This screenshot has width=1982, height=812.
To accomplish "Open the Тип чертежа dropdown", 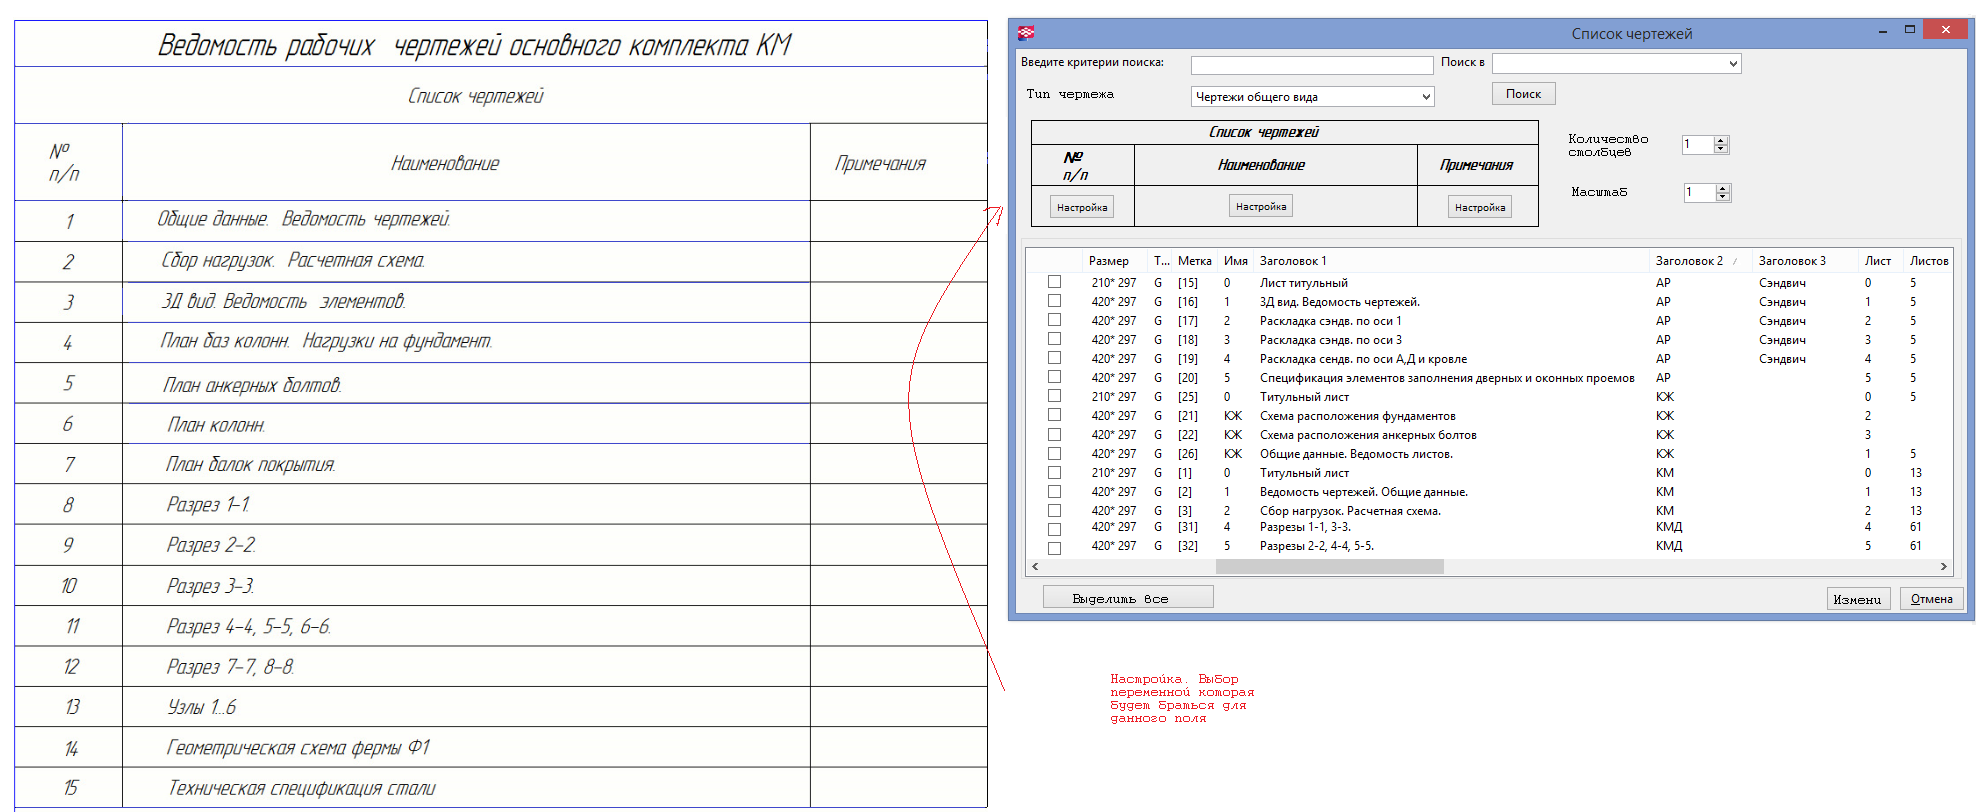I will pos(1426,97).
